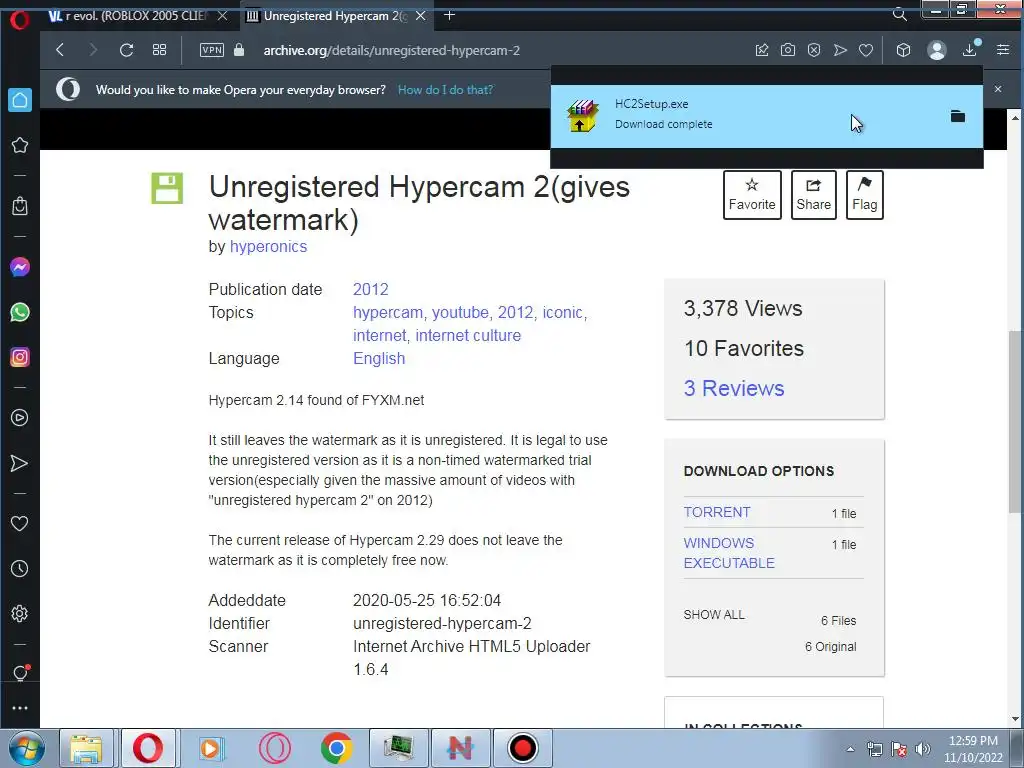The width and height of the screenshot is (1024, 768).
Task: Open Google Chrome from taskbar
Action: click(x=337, y=748)
